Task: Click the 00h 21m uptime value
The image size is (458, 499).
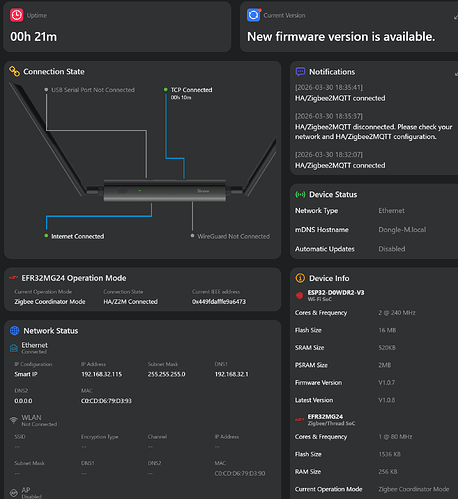Action: (x=33, y=37)
